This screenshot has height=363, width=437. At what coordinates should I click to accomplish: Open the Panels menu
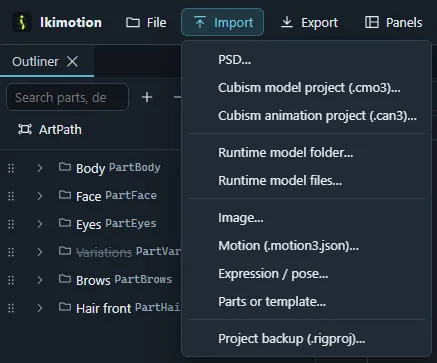pyautogui.click(x=393, y=22)
